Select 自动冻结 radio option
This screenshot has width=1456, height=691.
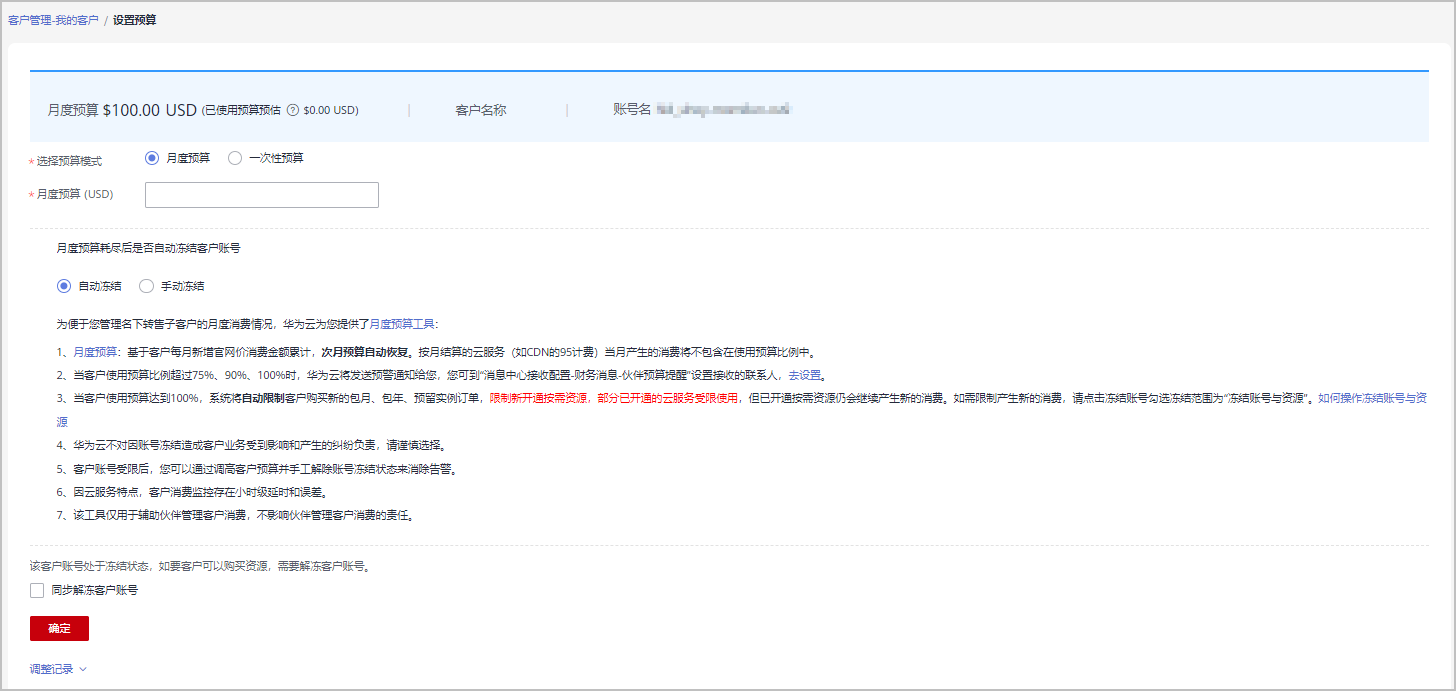point(64,286)
